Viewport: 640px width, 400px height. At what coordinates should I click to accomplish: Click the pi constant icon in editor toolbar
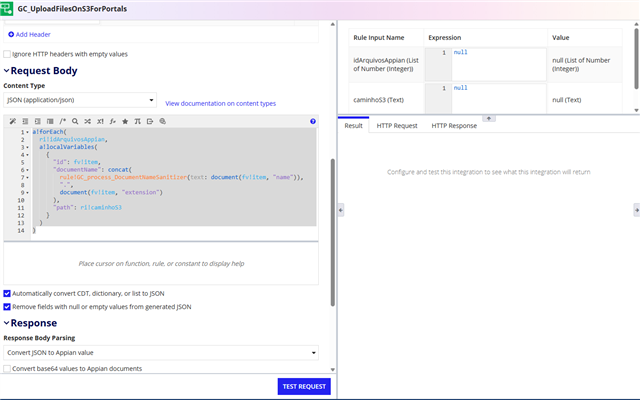137,121
